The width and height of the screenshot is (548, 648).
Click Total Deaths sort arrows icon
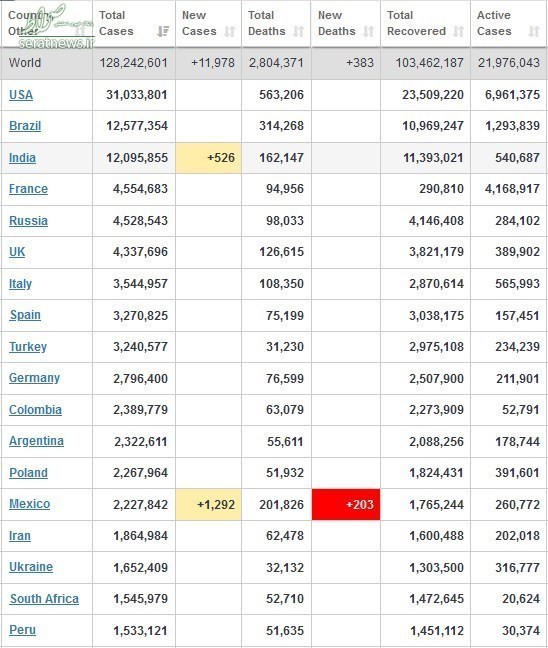[x=298, y=31]
